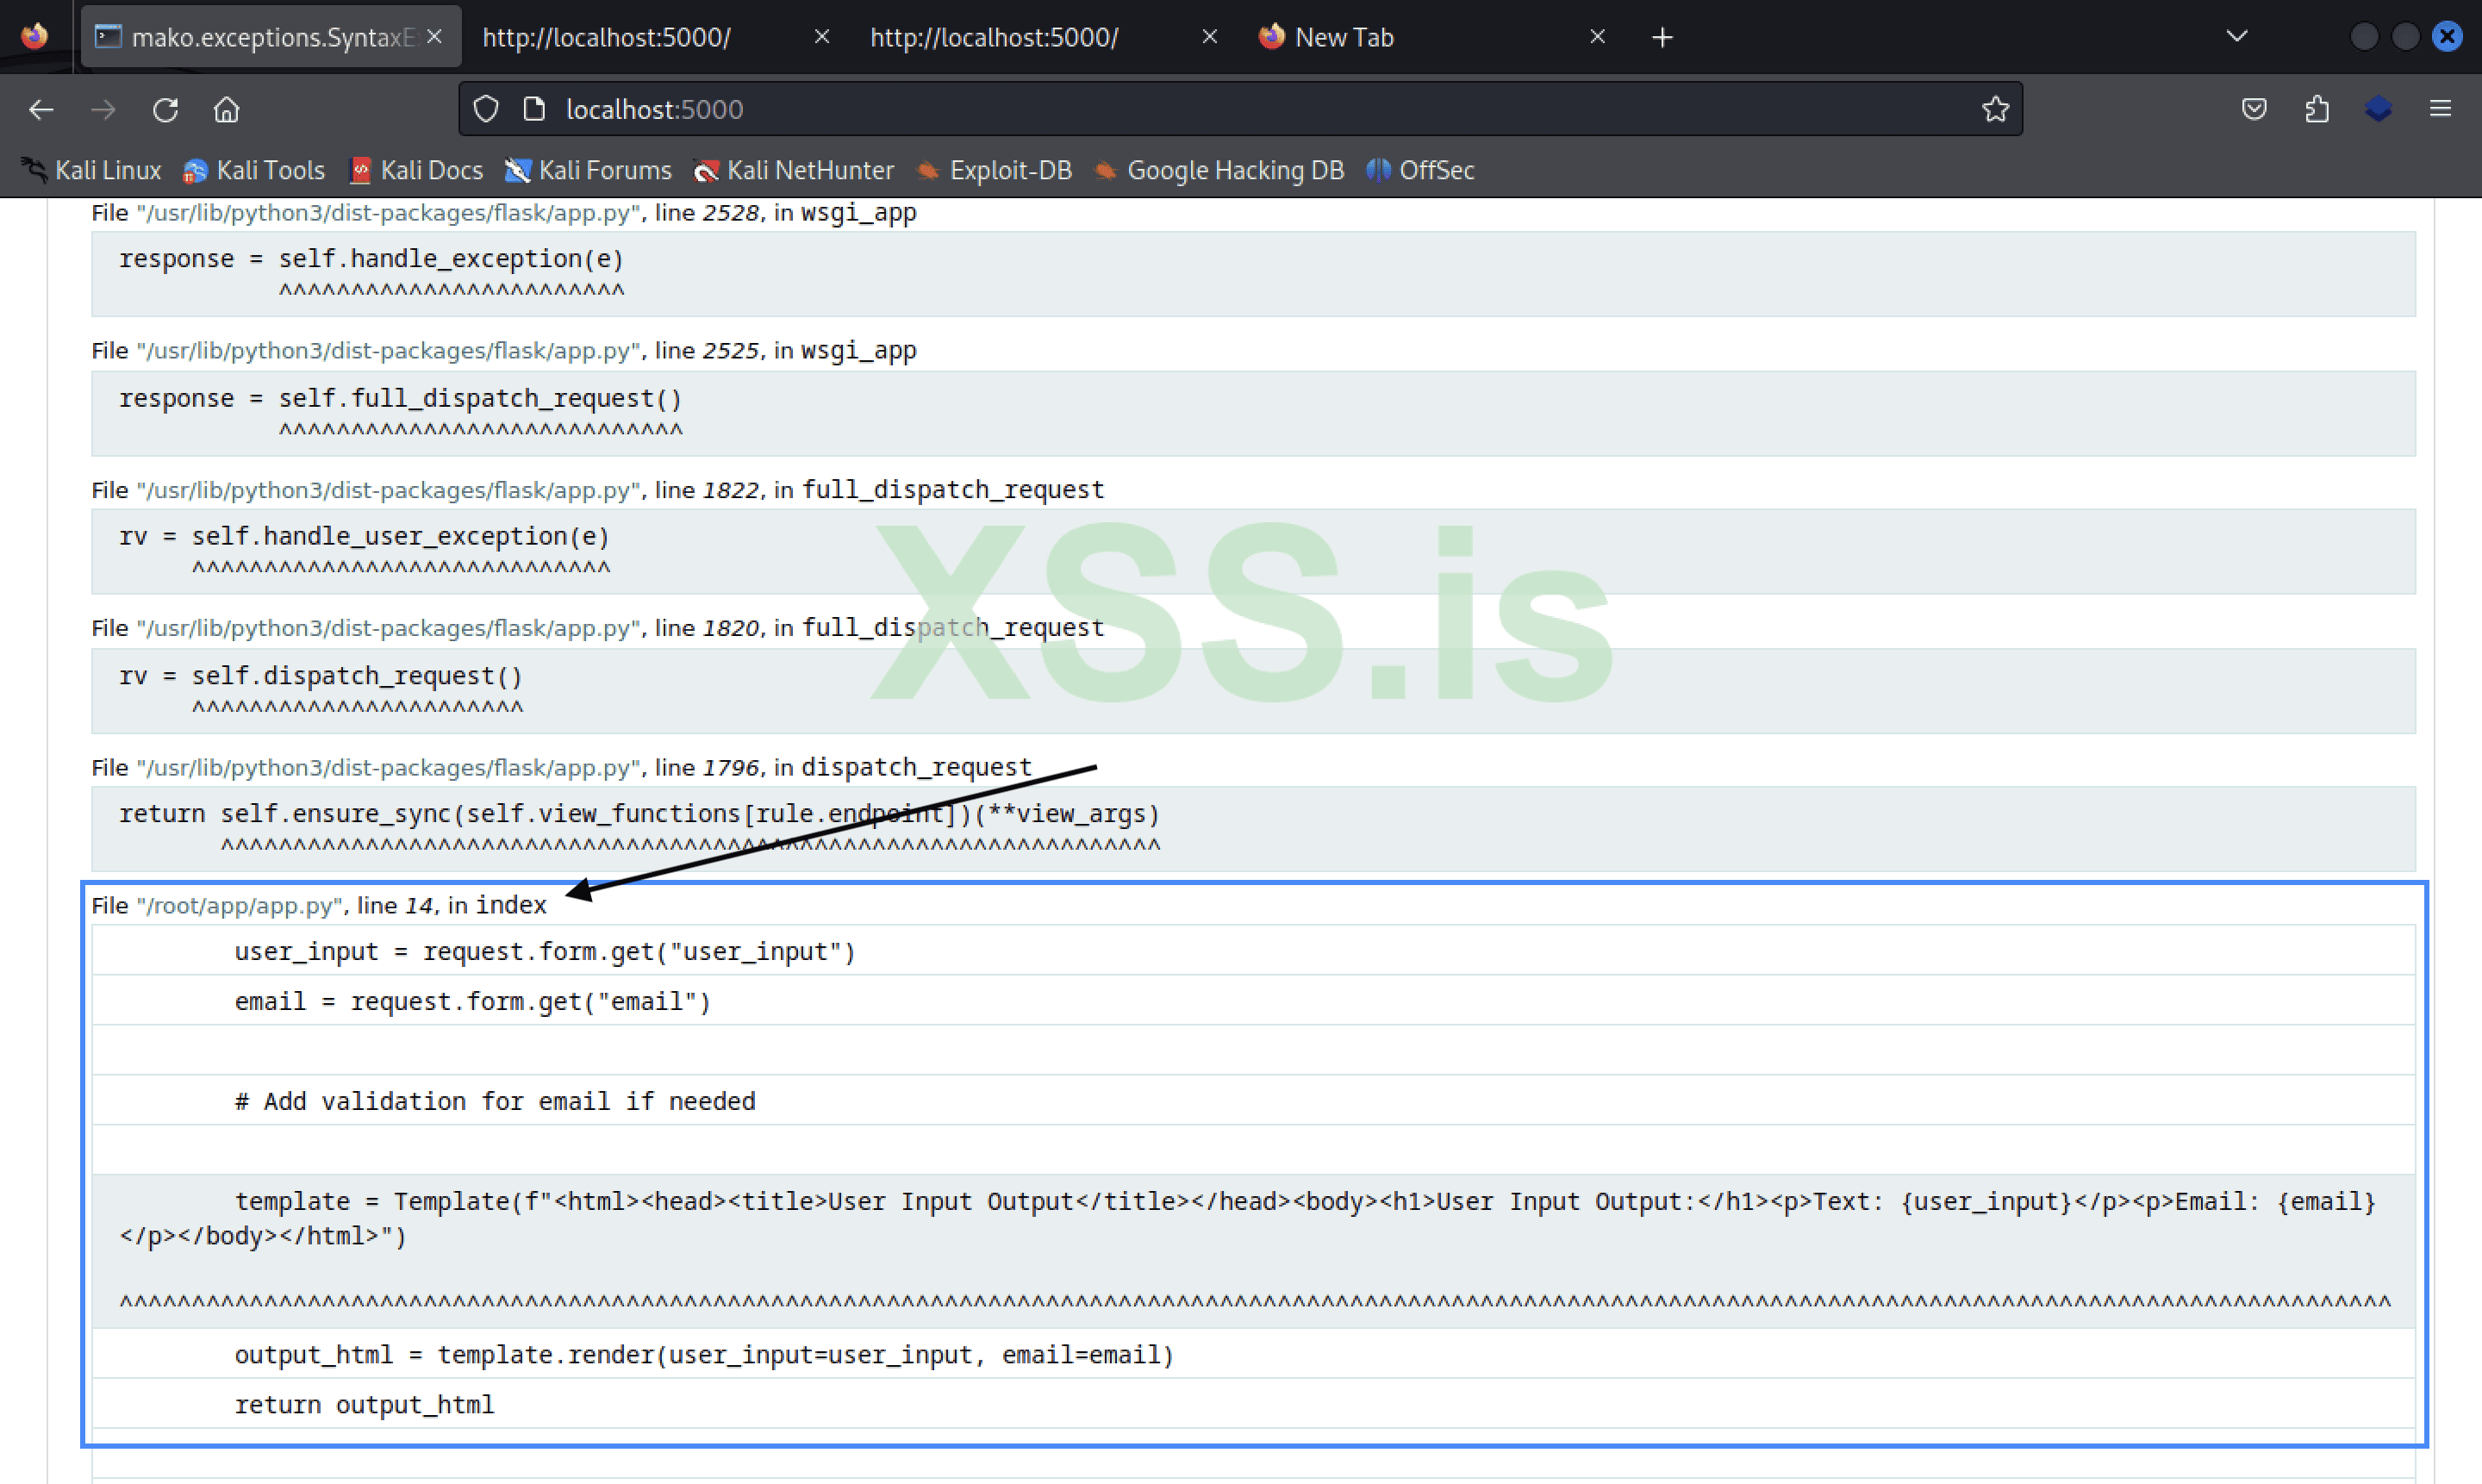The image size is (2482, 1484).
Task: Go to the Home page icon
Action: click(227, 109)
